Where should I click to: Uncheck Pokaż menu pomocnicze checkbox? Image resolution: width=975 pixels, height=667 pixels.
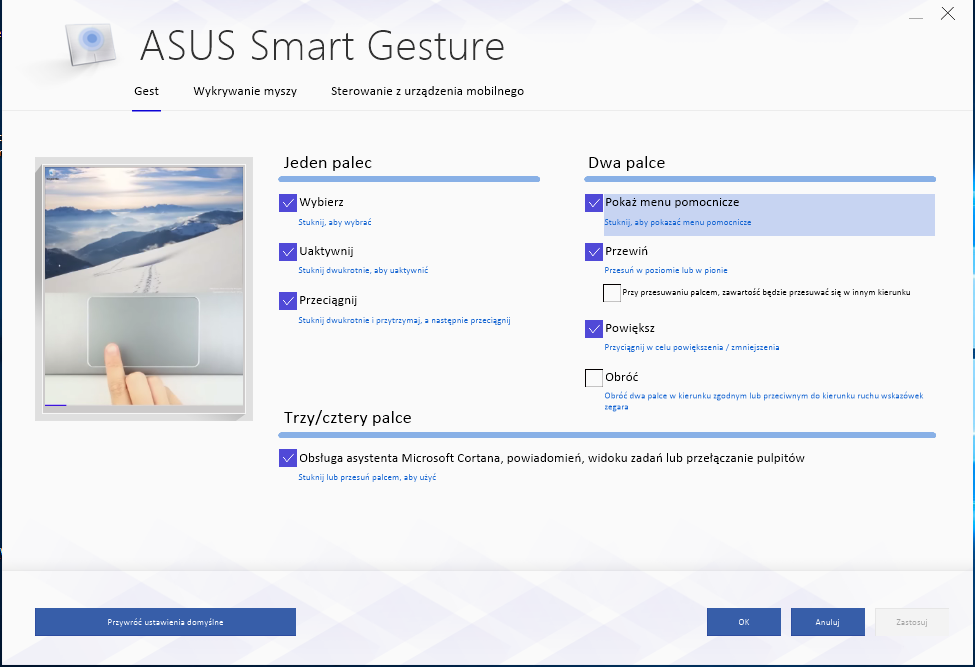click(594, 203)
